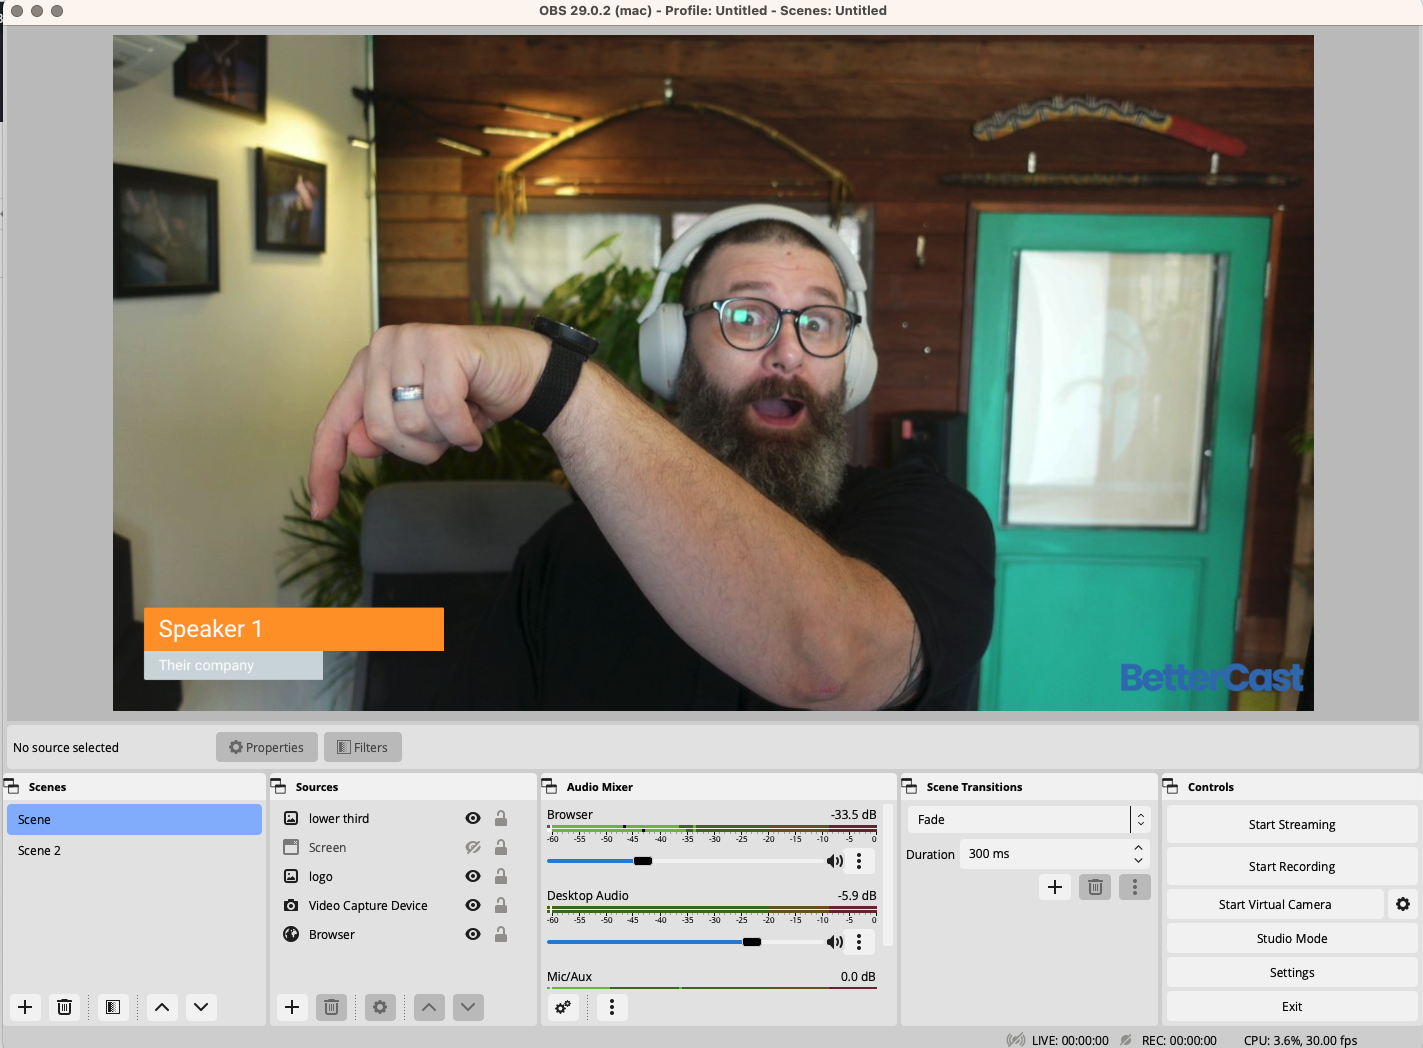Add a new scene with the plus icon
Image resolution: width=1423 pixels, height=1048 pixels.
click(x=25, y=1007)
